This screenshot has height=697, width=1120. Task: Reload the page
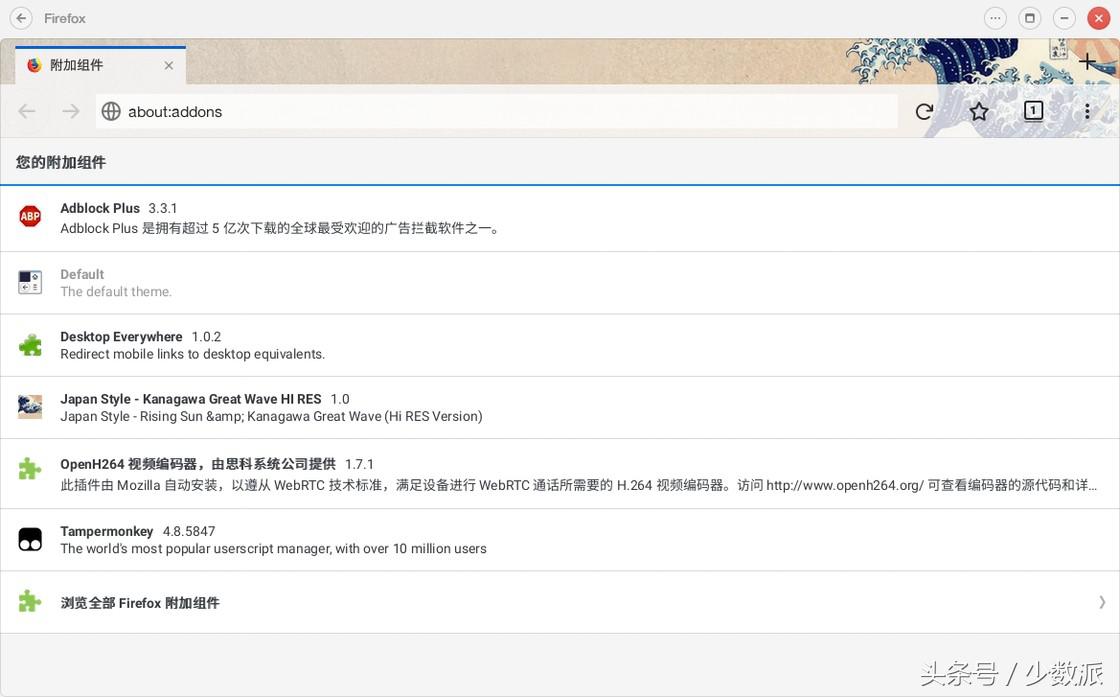point(924,111)
